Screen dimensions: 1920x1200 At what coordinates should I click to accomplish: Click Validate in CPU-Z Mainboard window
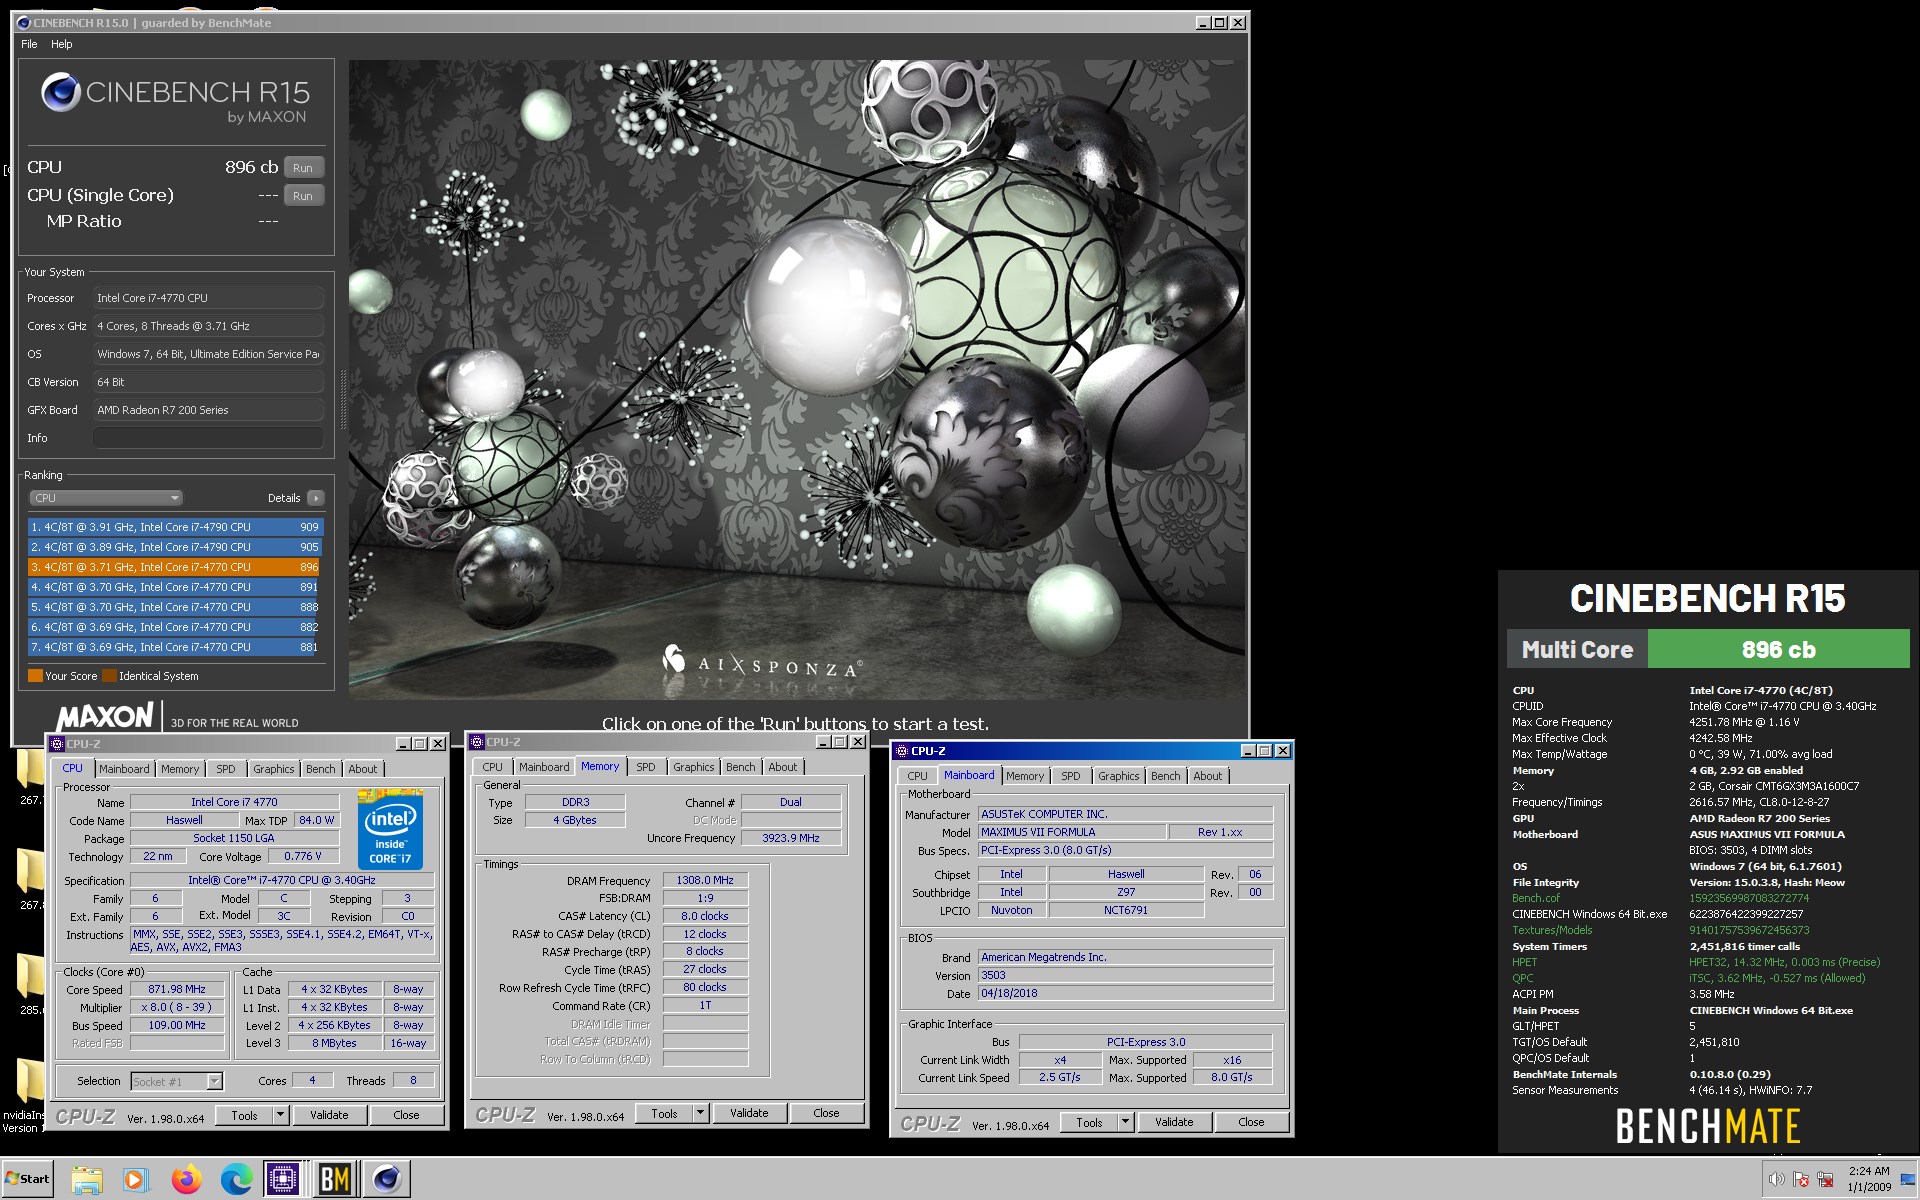tap(1174, 1122)
